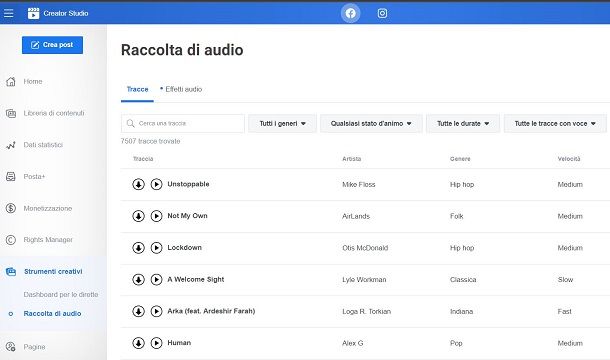Click the Artista column header
Image resolution: width=610 pixels, height=360 pixels.
point(352,159)
